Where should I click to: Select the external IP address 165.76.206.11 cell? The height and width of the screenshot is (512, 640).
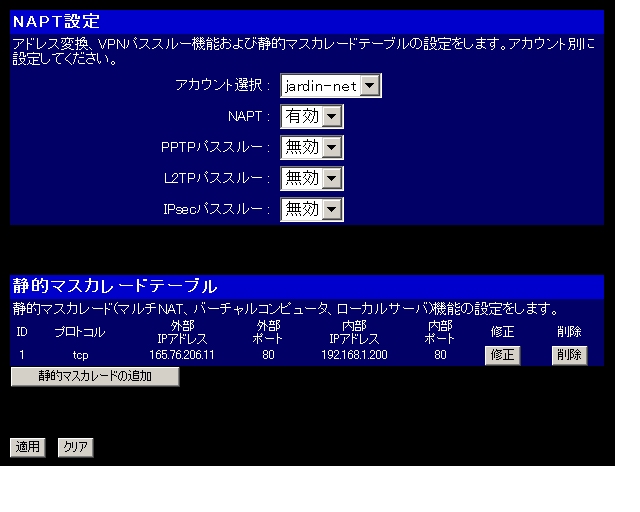(182, 355)
